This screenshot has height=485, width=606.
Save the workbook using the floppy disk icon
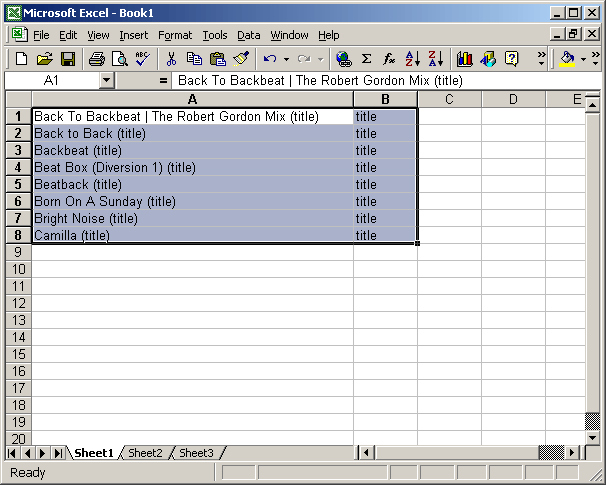68,59
